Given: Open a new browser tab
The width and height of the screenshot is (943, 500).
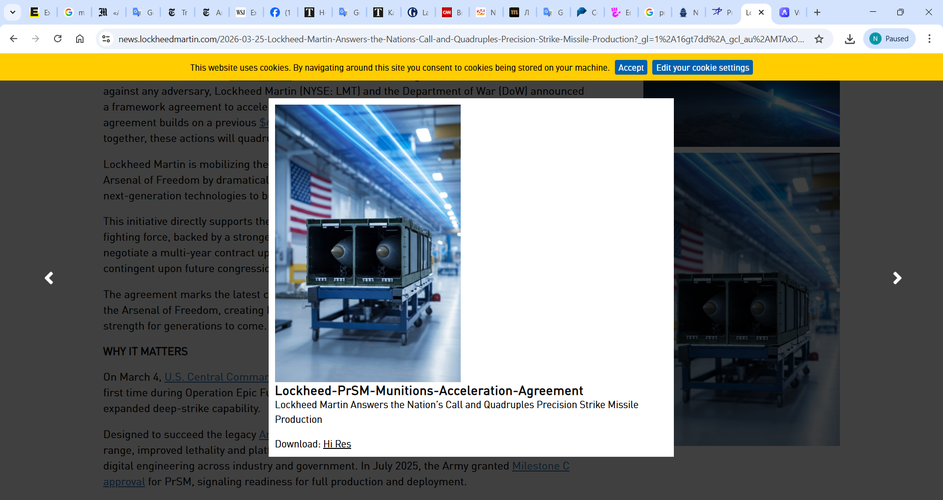Looking at the screenshot, I should (817, 12).
